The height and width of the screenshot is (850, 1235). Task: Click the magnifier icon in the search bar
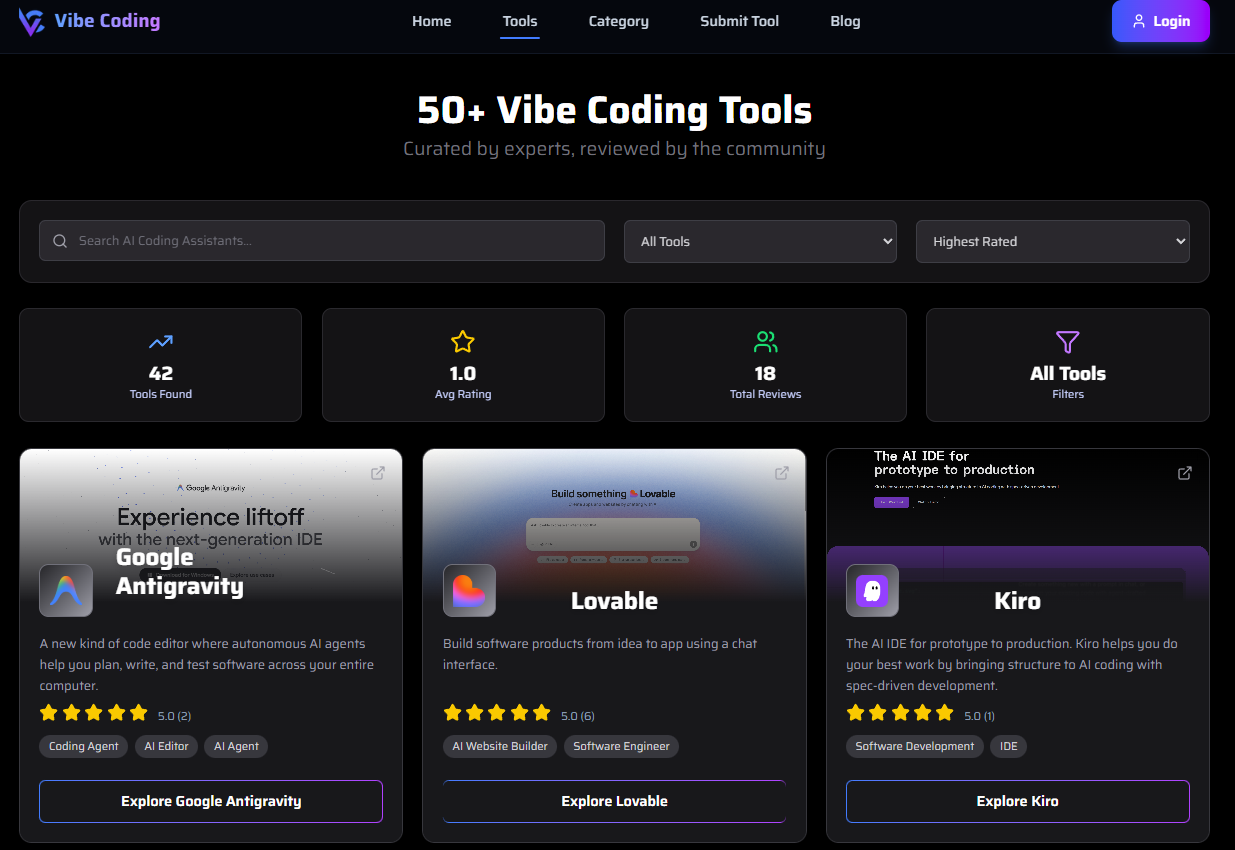coord(59,241)
